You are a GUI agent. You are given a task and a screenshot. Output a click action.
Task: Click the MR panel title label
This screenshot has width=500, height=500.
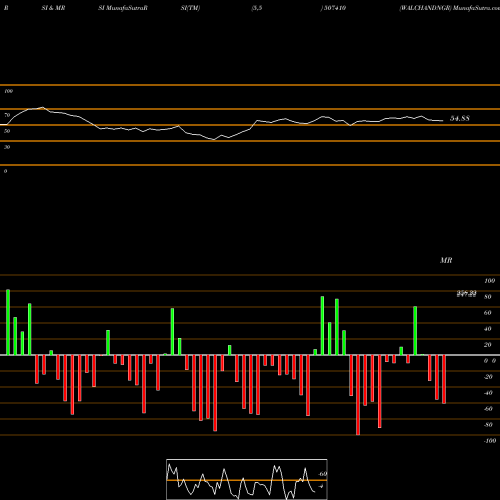tap(446, 260)
